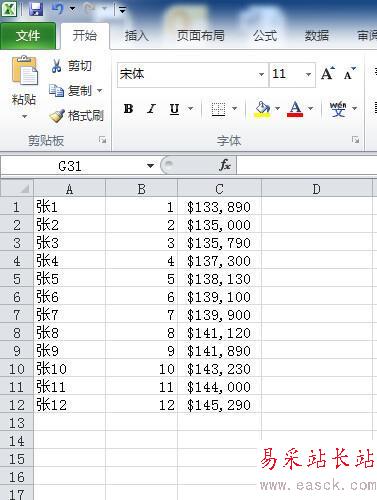Click the insert function fx button
Image resolution: width=377 pixels, height=500 pixels.
point(225,165)
